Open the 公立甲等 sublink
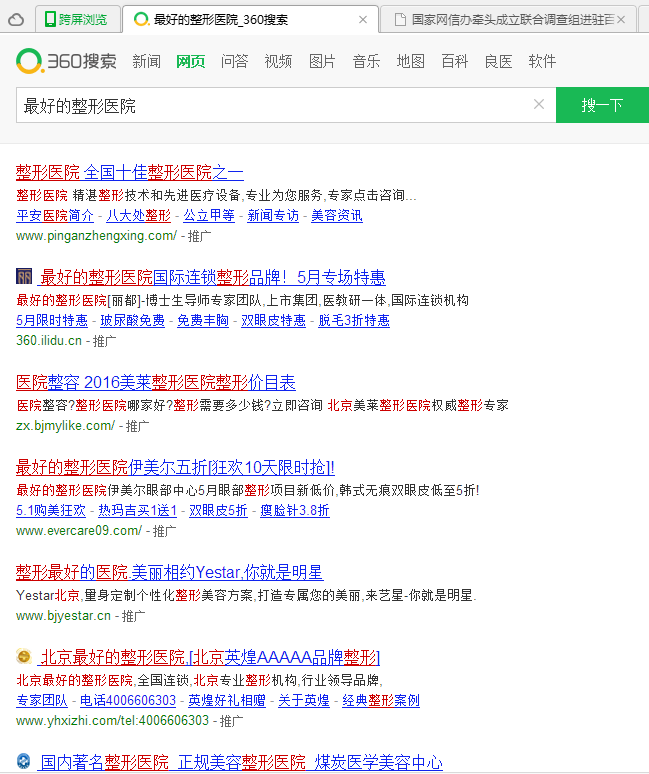Image resolution: width=649 pixels, height=774 pixels. point(209,216)
